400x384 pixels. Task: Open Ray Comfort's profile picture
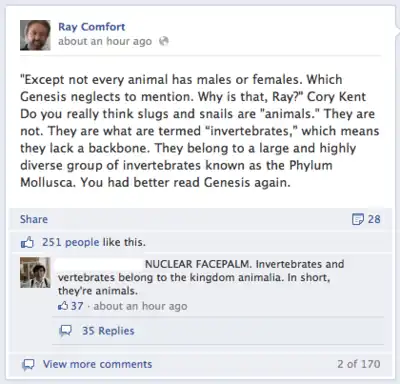35,35
